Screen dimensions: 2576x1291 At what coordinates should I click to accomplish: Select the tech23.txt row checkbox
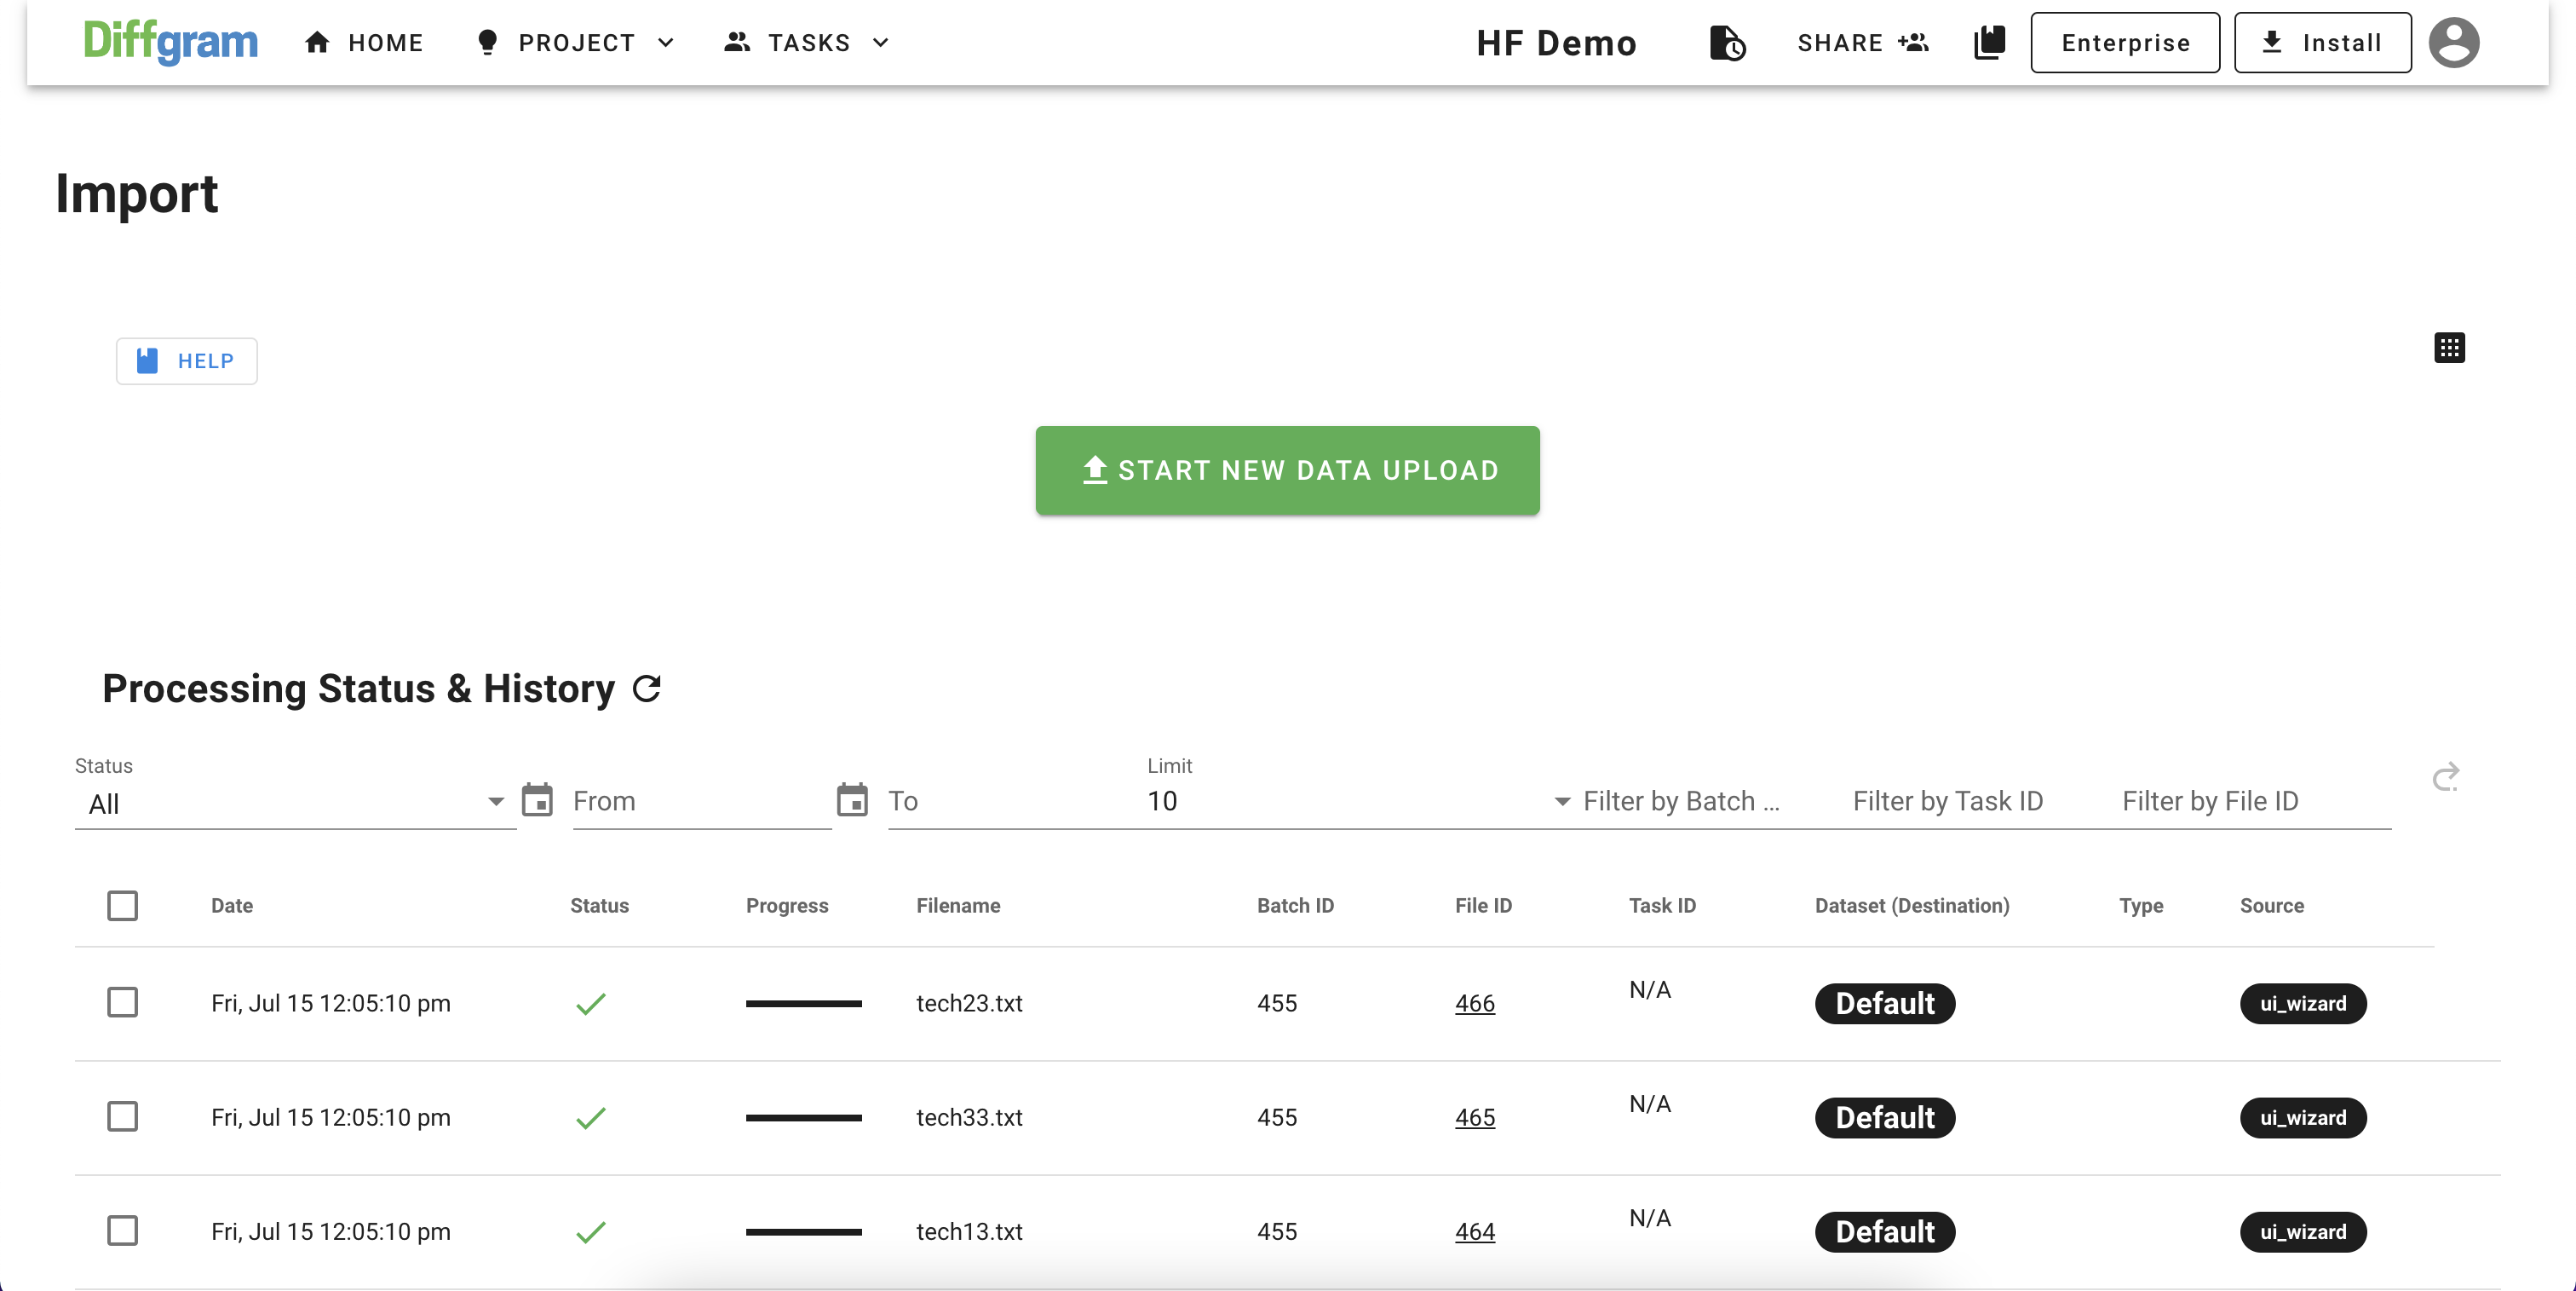[x=123, y=1002]
